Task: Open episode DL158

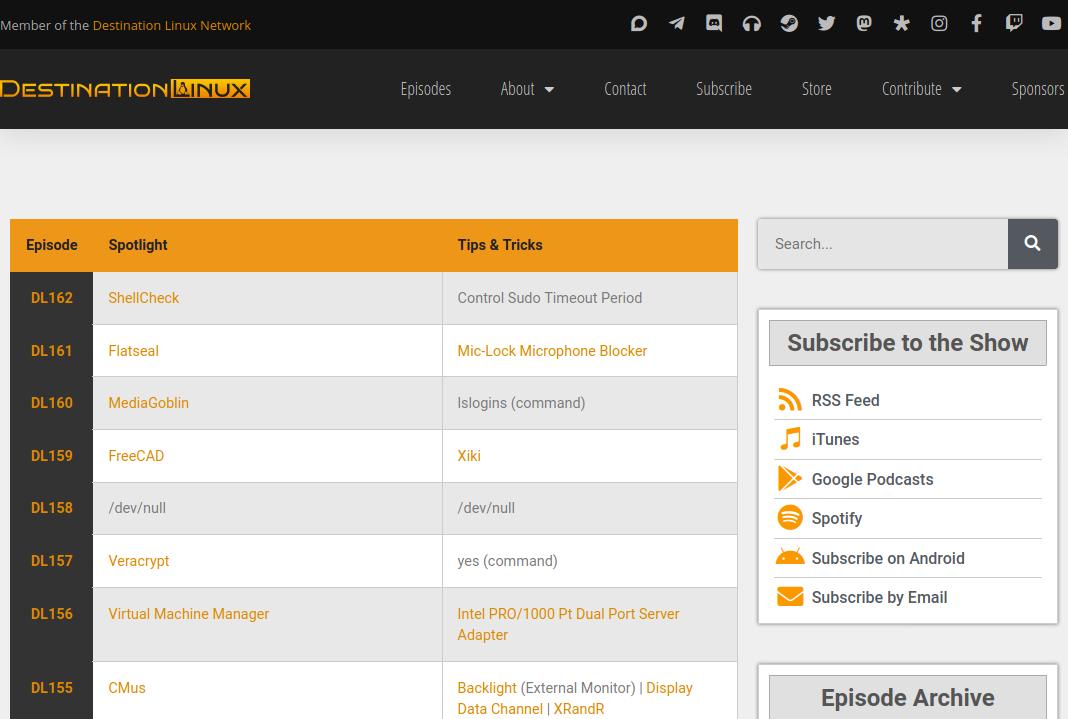Action: pyautogui.click(x=52, y=507)
